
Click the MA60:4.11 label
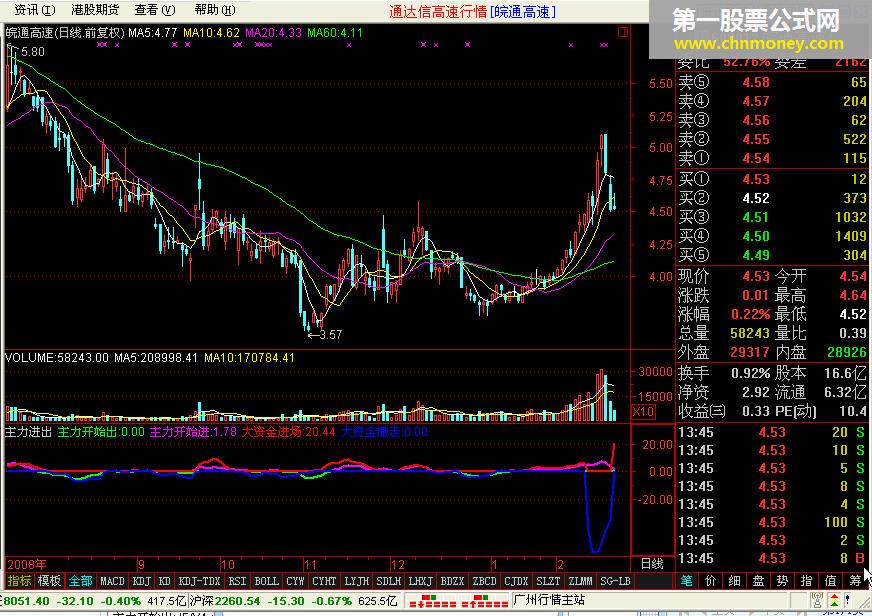335,33
